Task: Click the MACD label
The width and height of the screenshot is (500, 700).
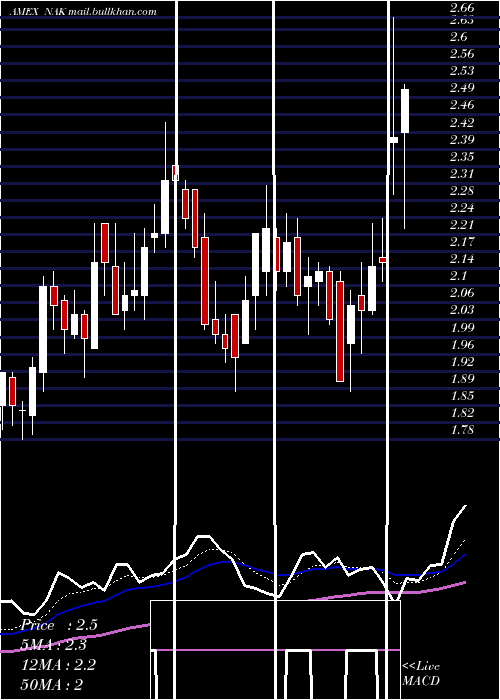Action: pos(421,681)
